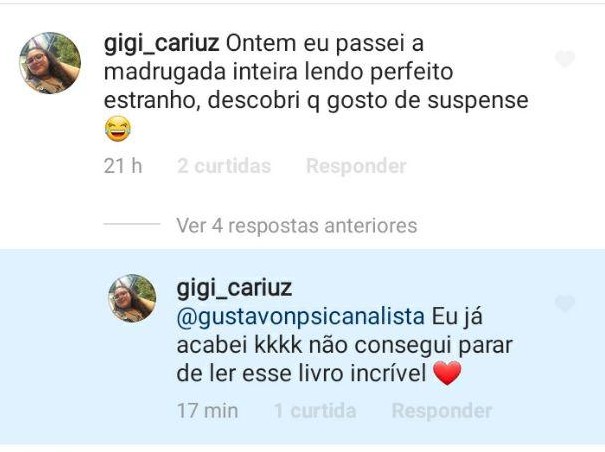
Task: Expand Ver 4 respostas anteriores
Action: pos(297,225)
